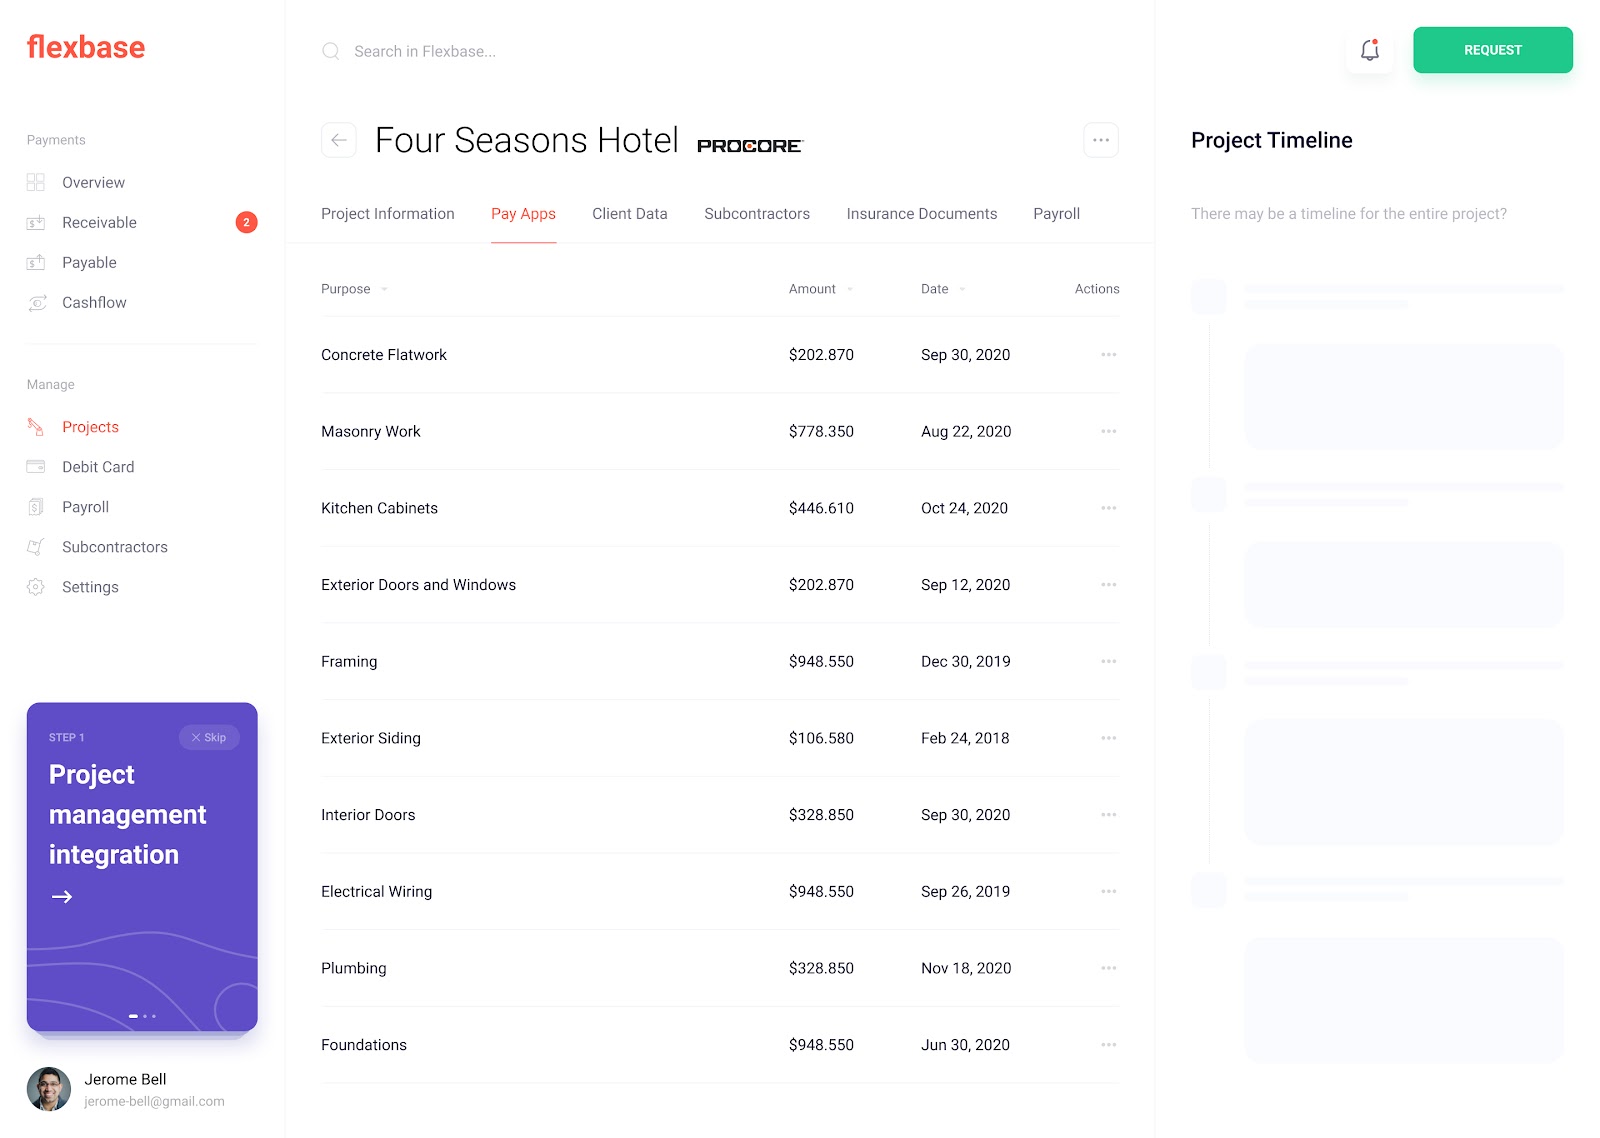The image size is (1600, 1138).
Task: Click the jerome-bell@gmail.com email text
Action: tap(154, 1101)
